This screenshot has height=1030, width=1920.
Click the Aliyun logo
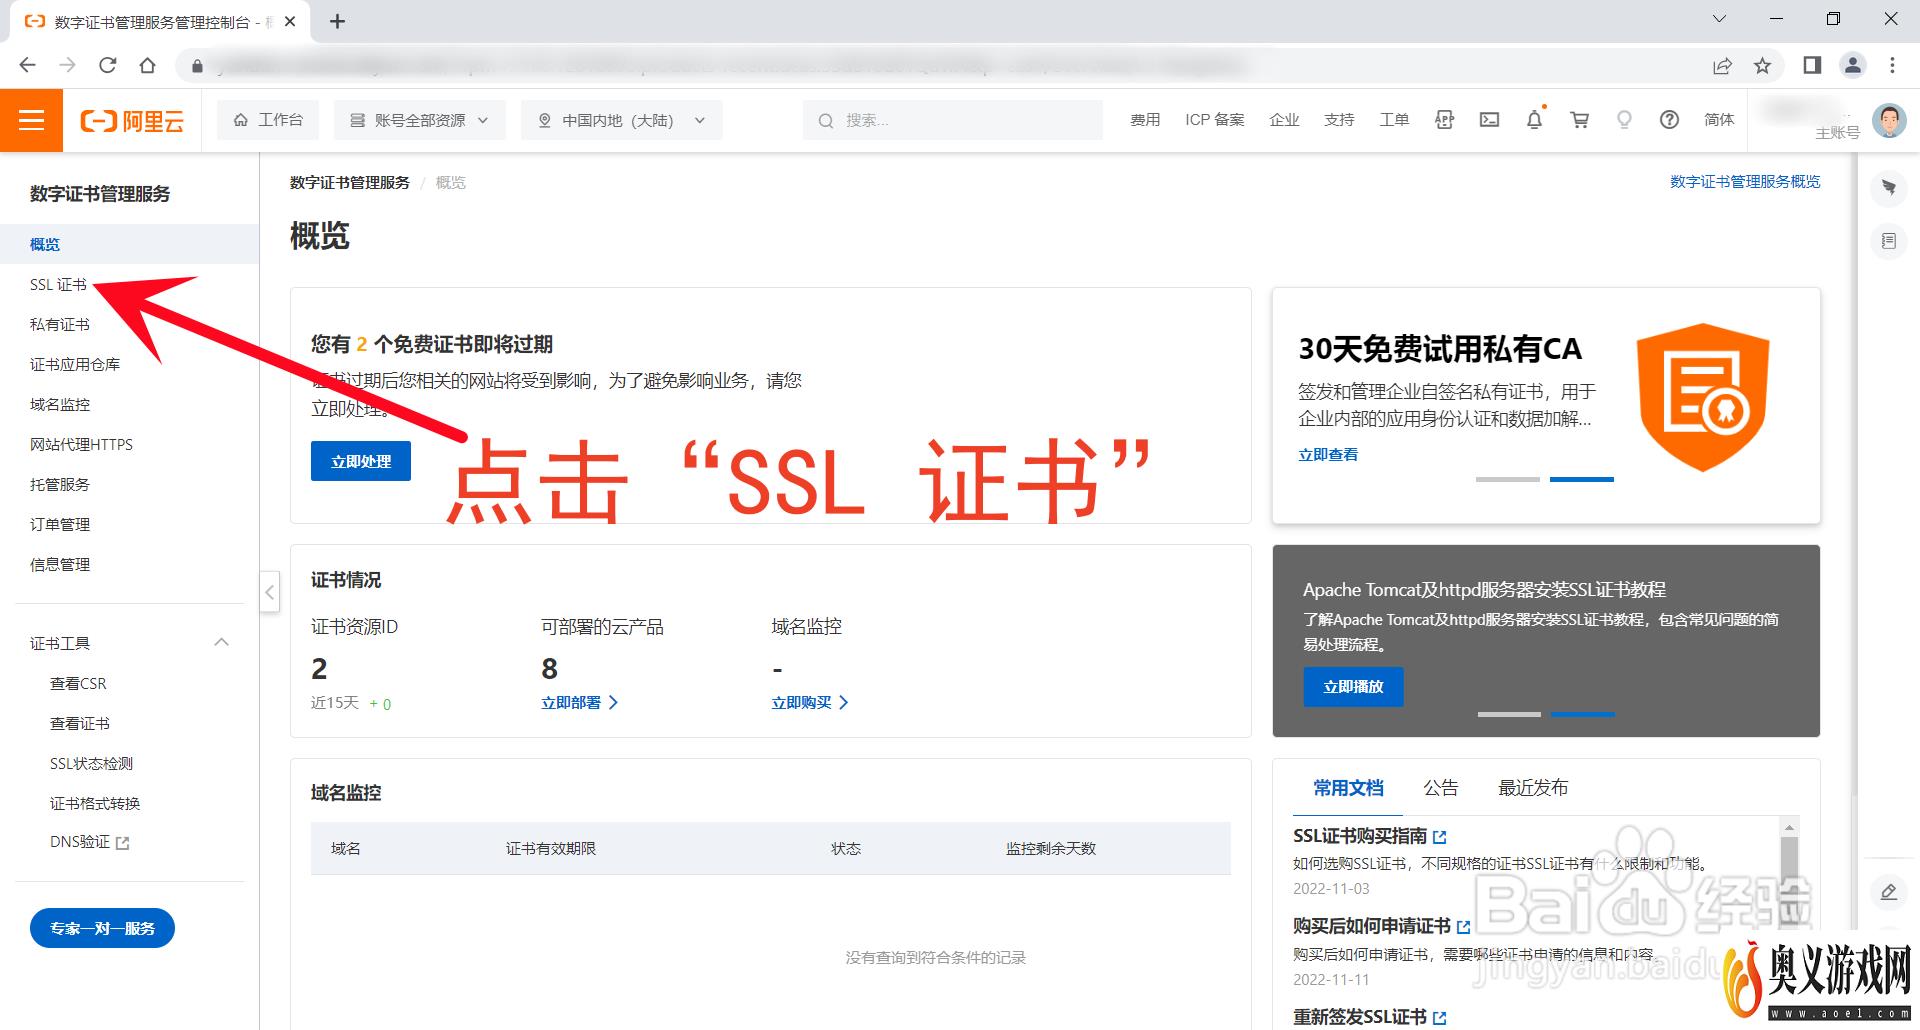(132, 121)
